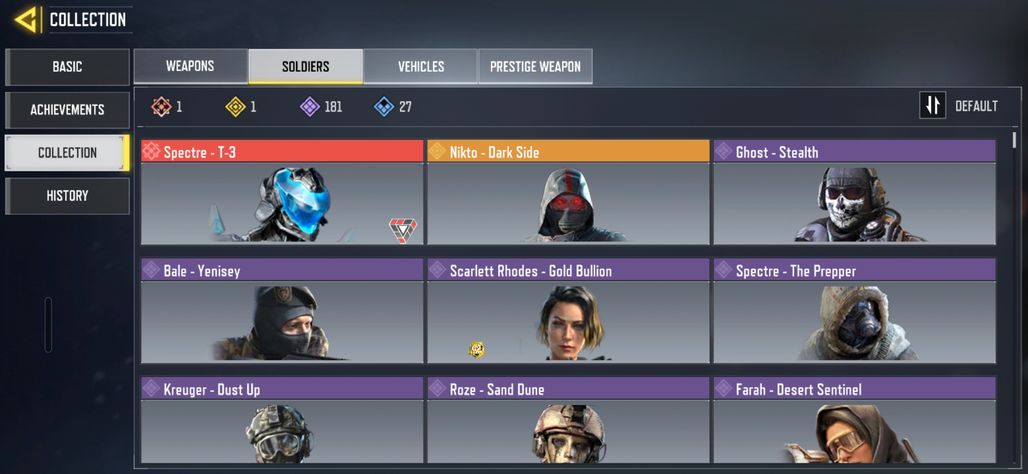Filter by purple epic rarity icon
Screen dimensions: 1028x474
point(310,106)
